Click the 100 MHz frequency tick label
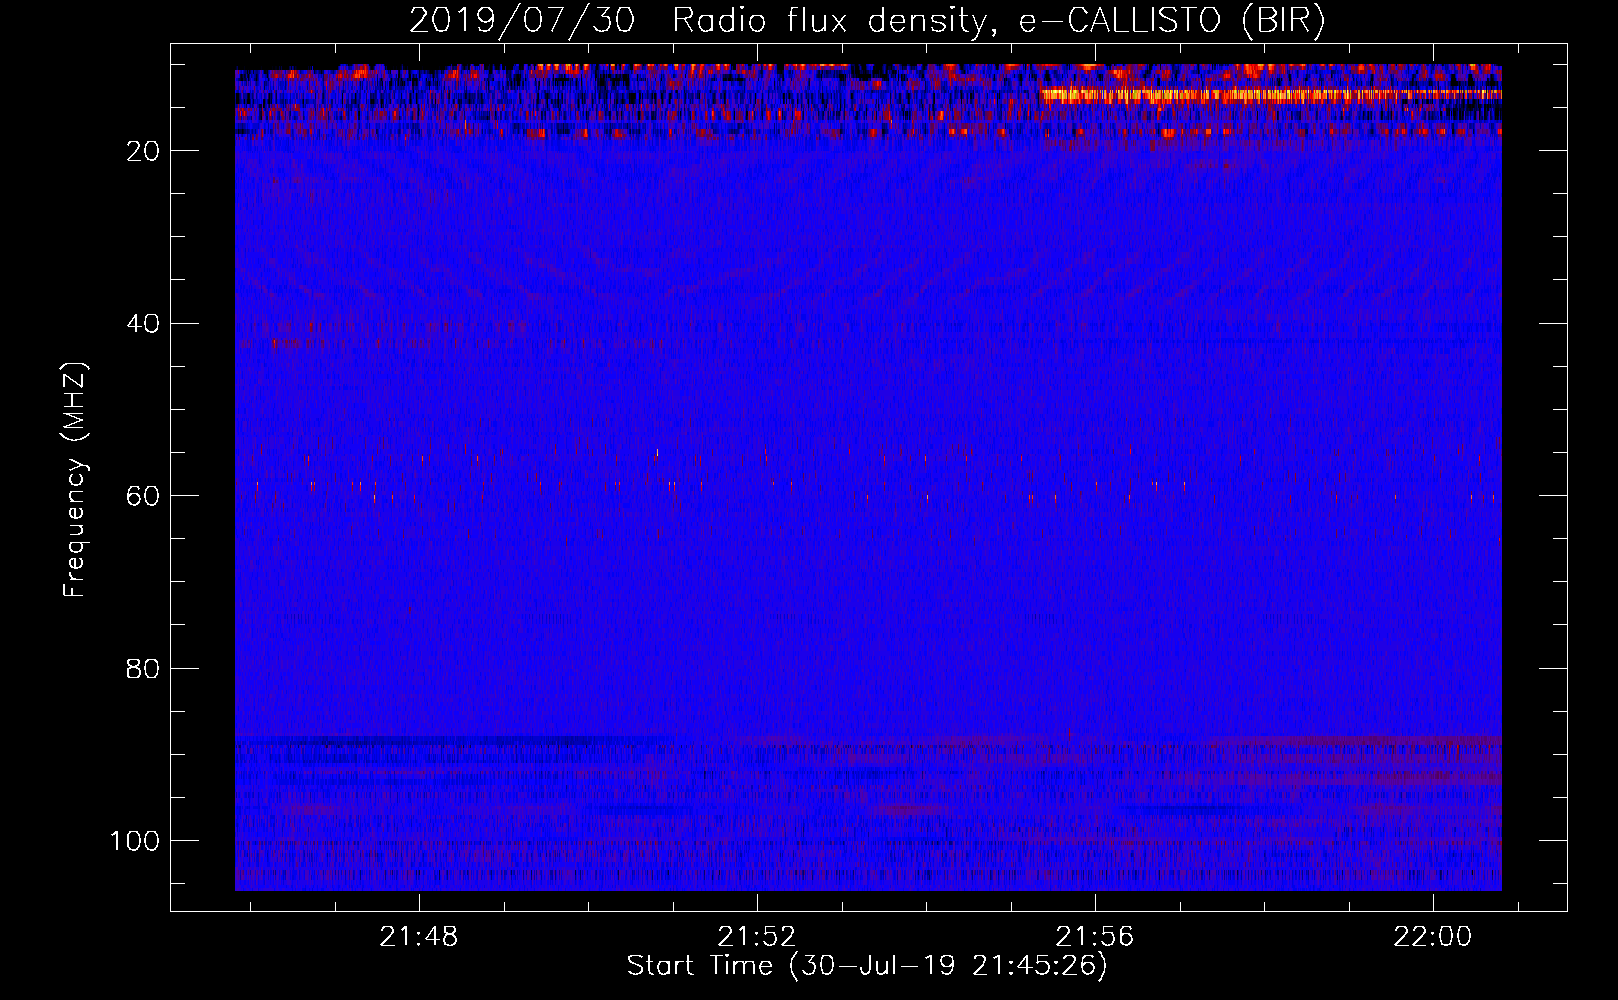The height and width of the screenshot is (1000, 1618). coord(136,841)
